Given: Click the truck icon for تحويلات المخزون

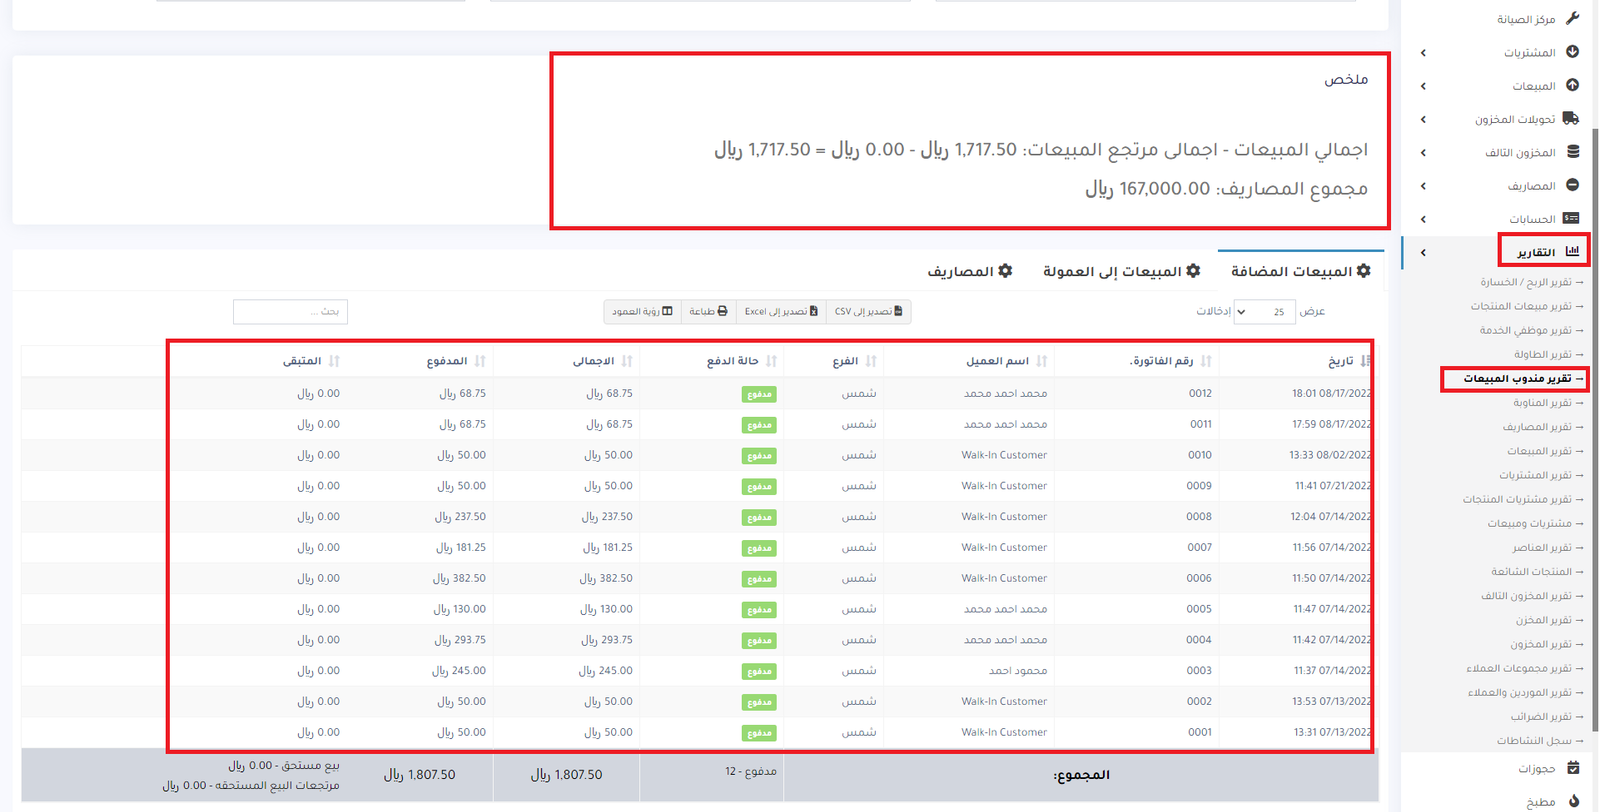Looking at the screenshot, I should pos(1571,119).
